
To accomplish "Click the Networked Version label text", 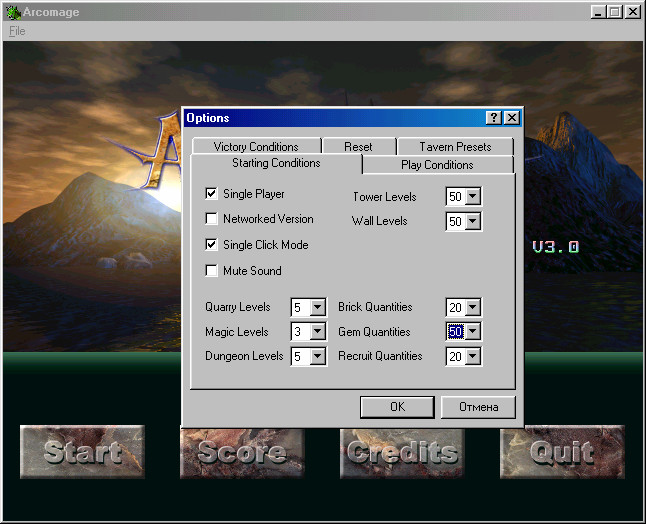I will pos(268,219).
